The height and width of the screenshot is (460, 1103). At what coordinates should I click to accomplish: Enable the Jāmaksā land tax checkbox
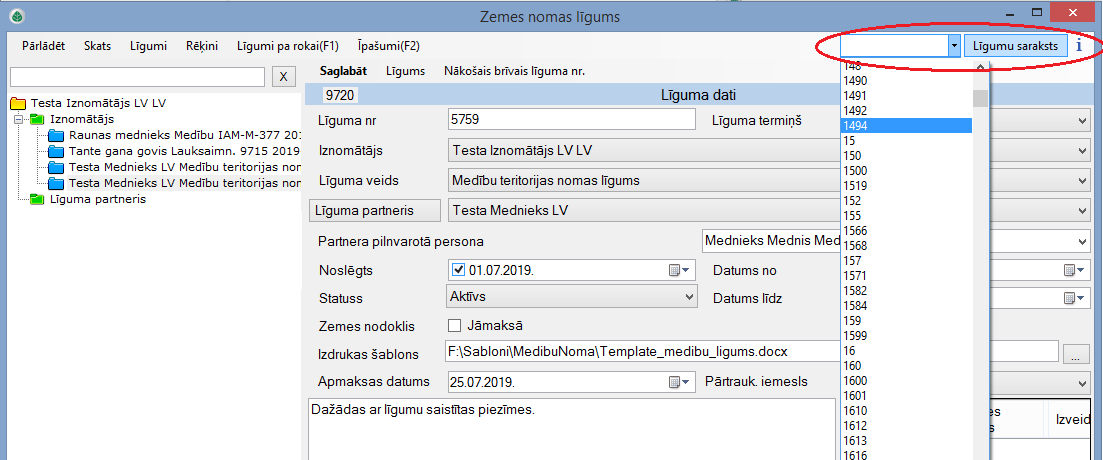pos(454,326)
